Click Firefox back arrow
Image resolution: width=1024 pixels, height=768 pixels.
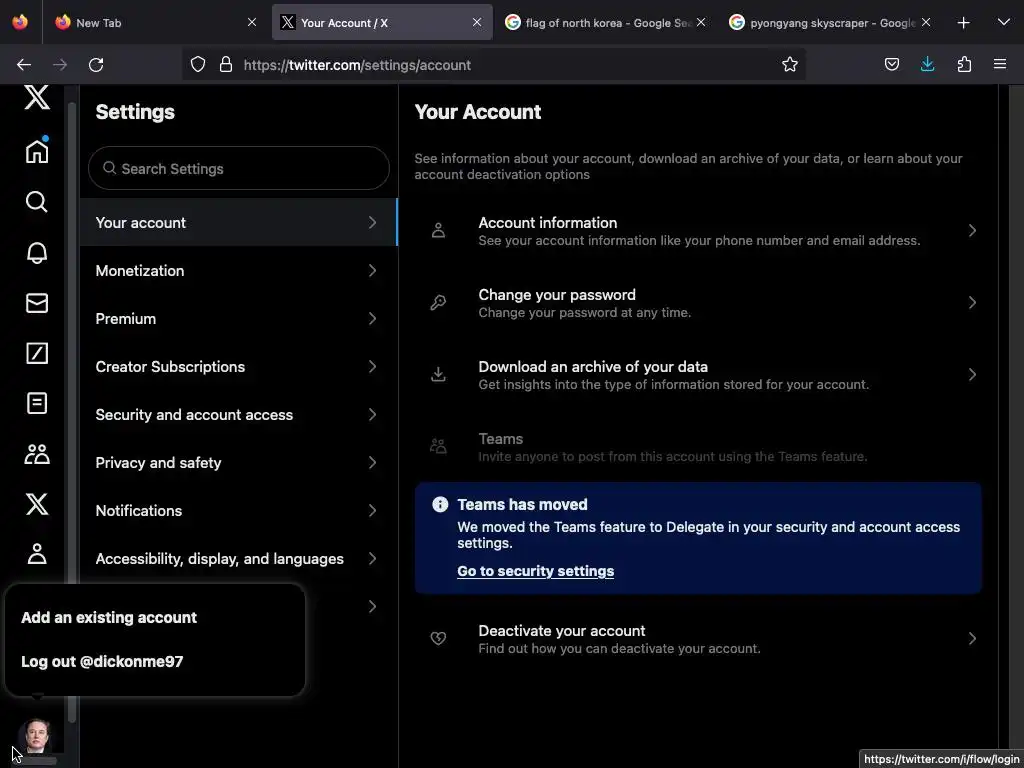pos(24,65)
